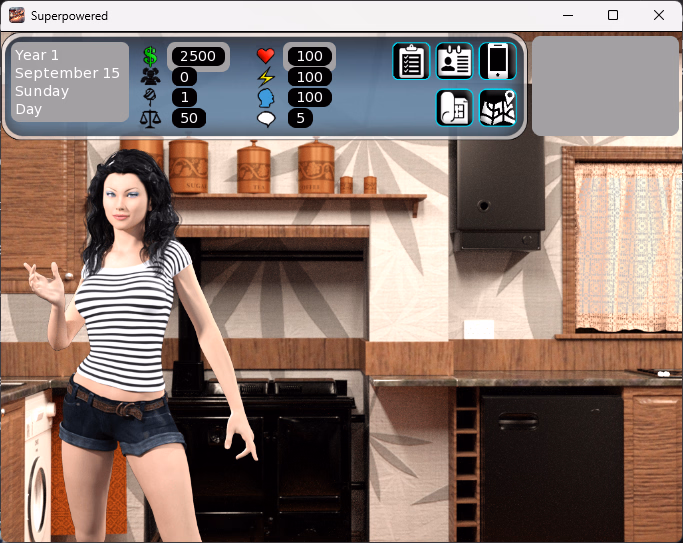The image size is (683, 543).
Task: Click the group of people icon
Action: tap(151, 77)
